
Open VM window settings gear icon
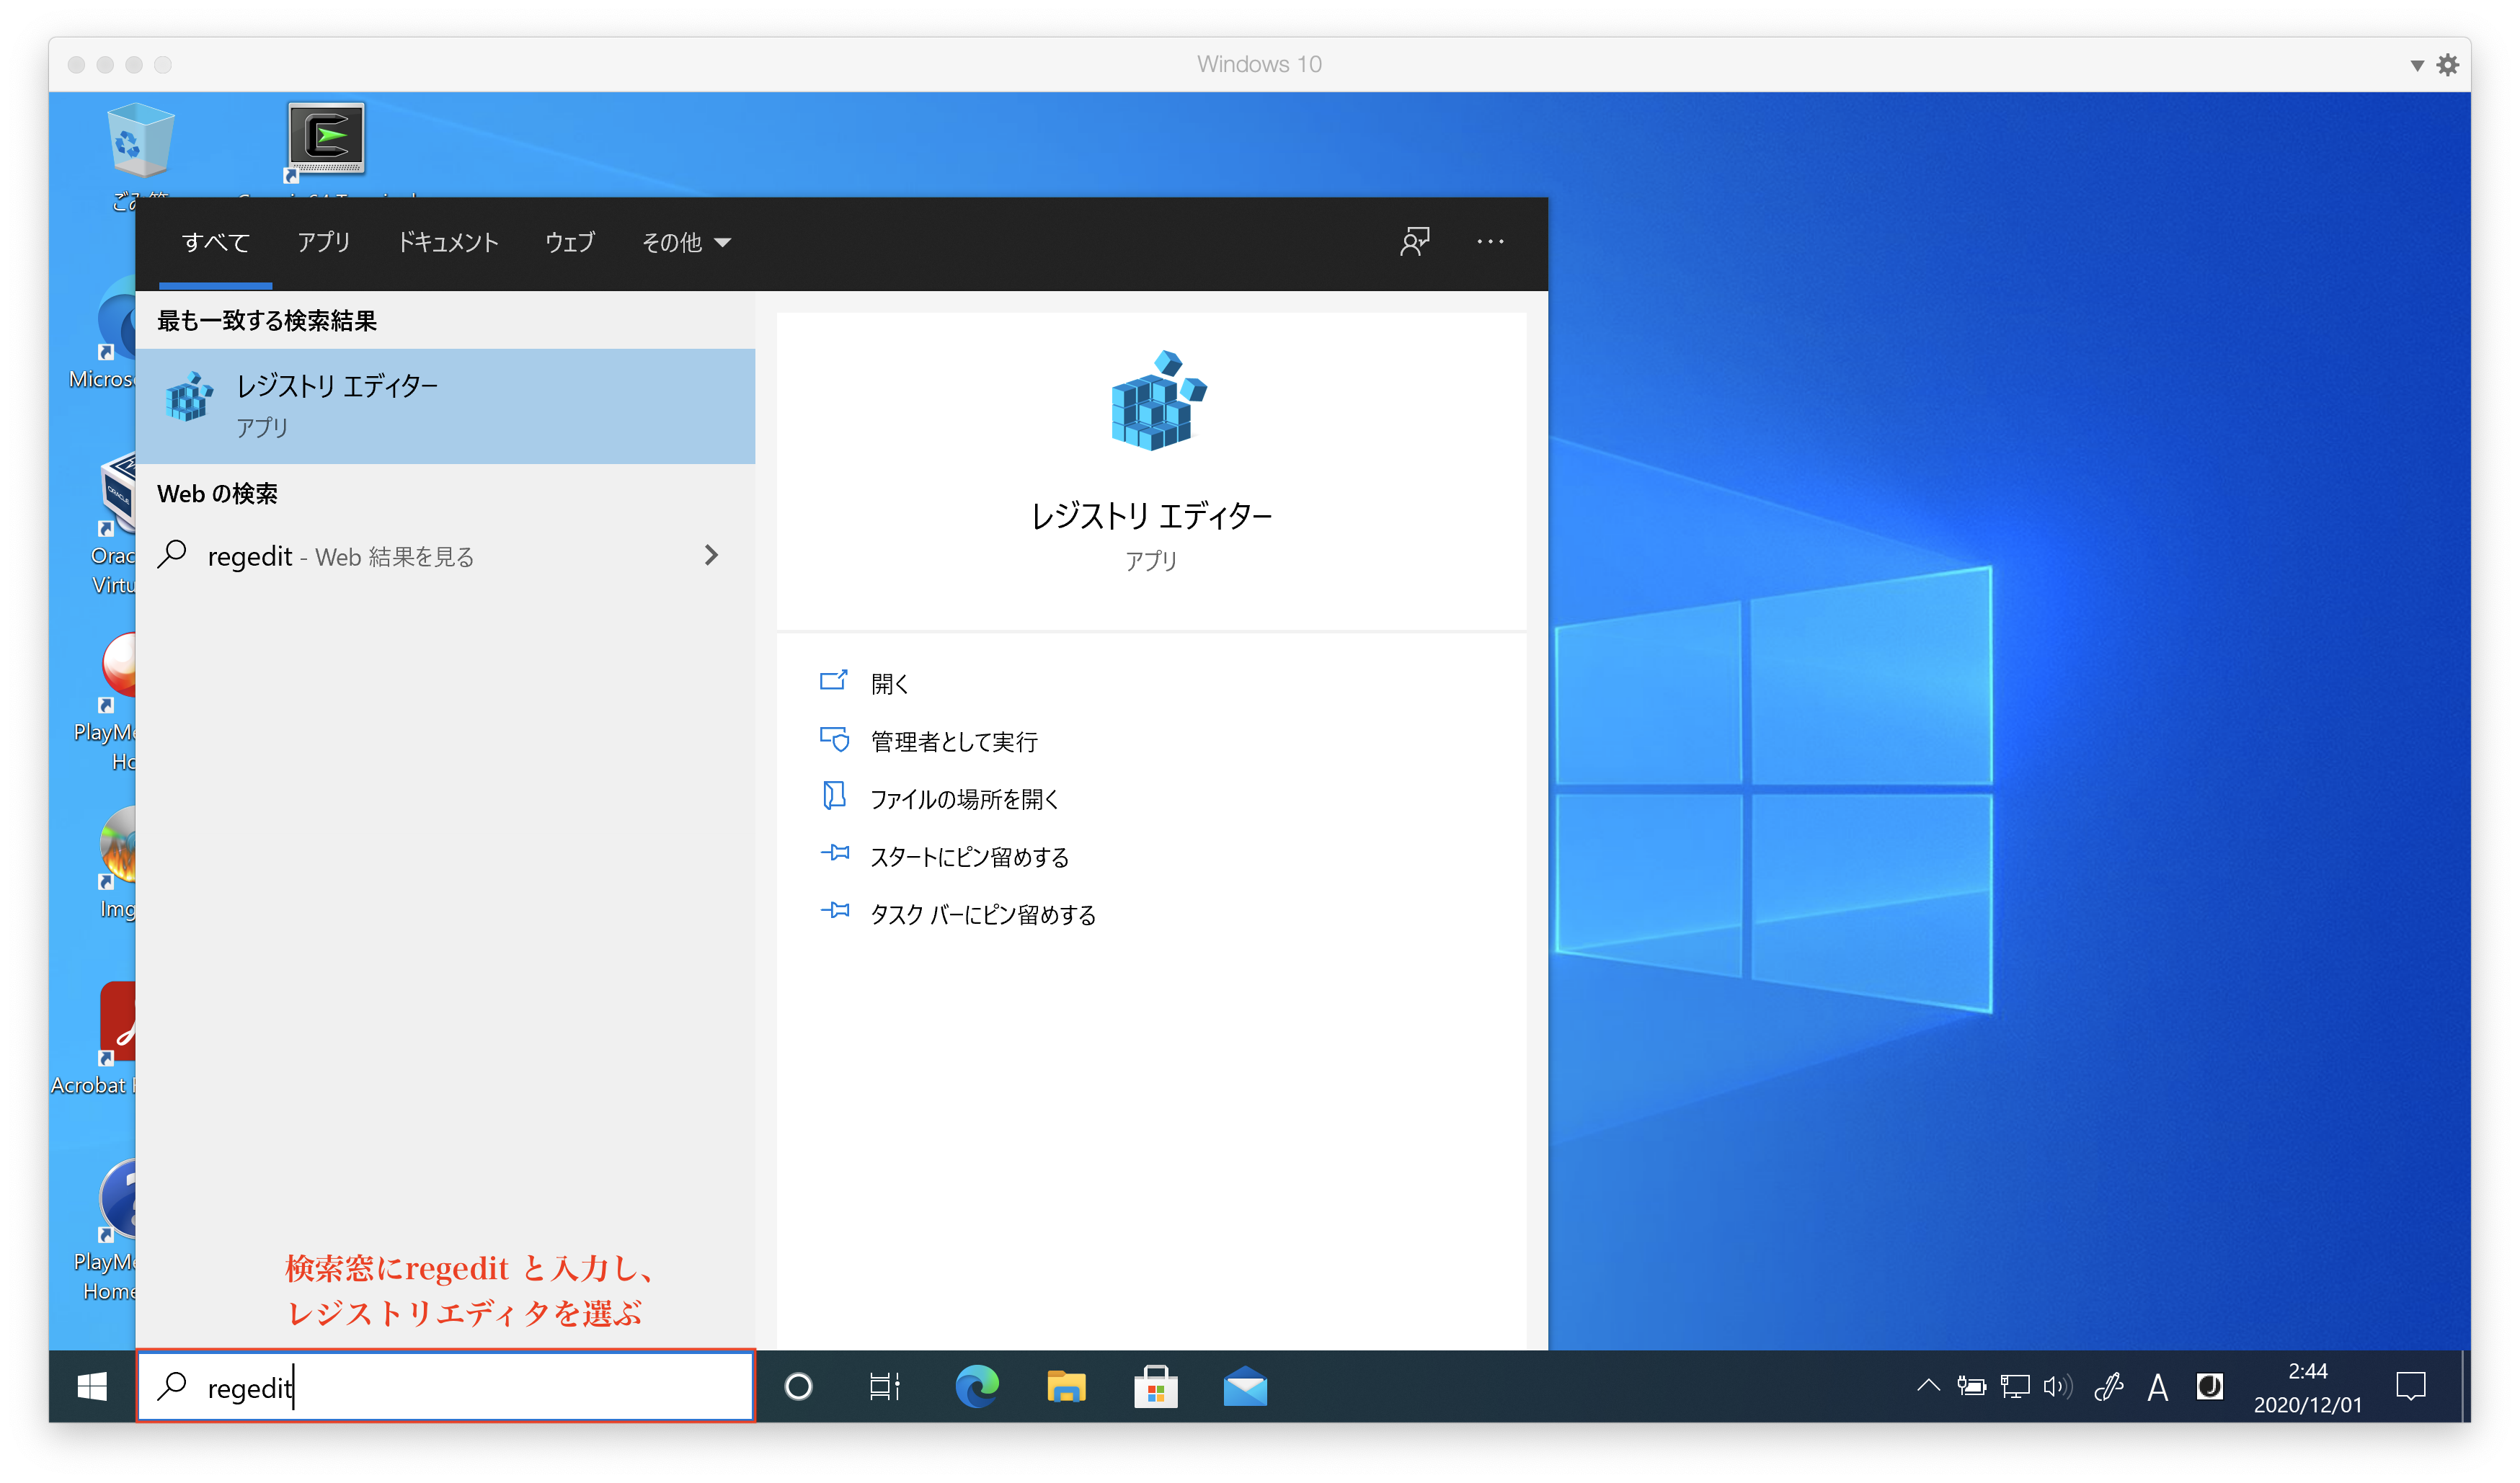point(2447,65)
